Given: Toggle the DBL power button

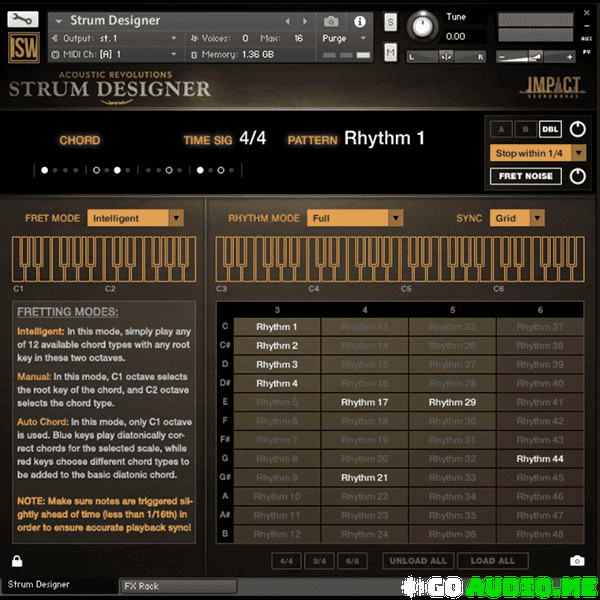Looking at the screenshot, I should pos(577,129).
